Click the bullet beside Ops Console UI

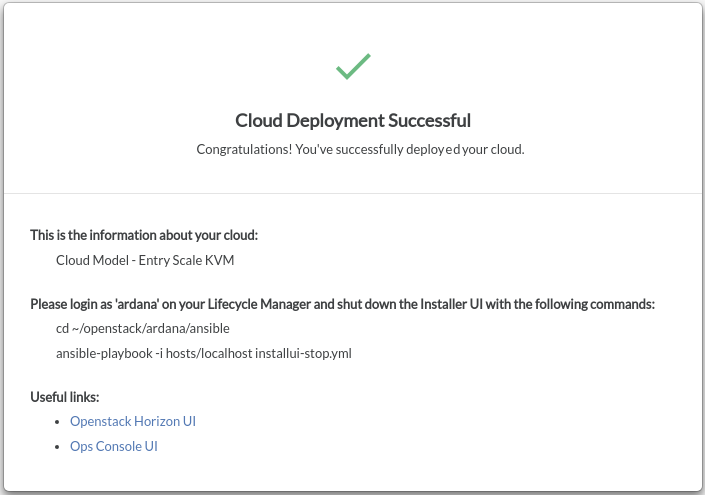(x=60, y=447)
